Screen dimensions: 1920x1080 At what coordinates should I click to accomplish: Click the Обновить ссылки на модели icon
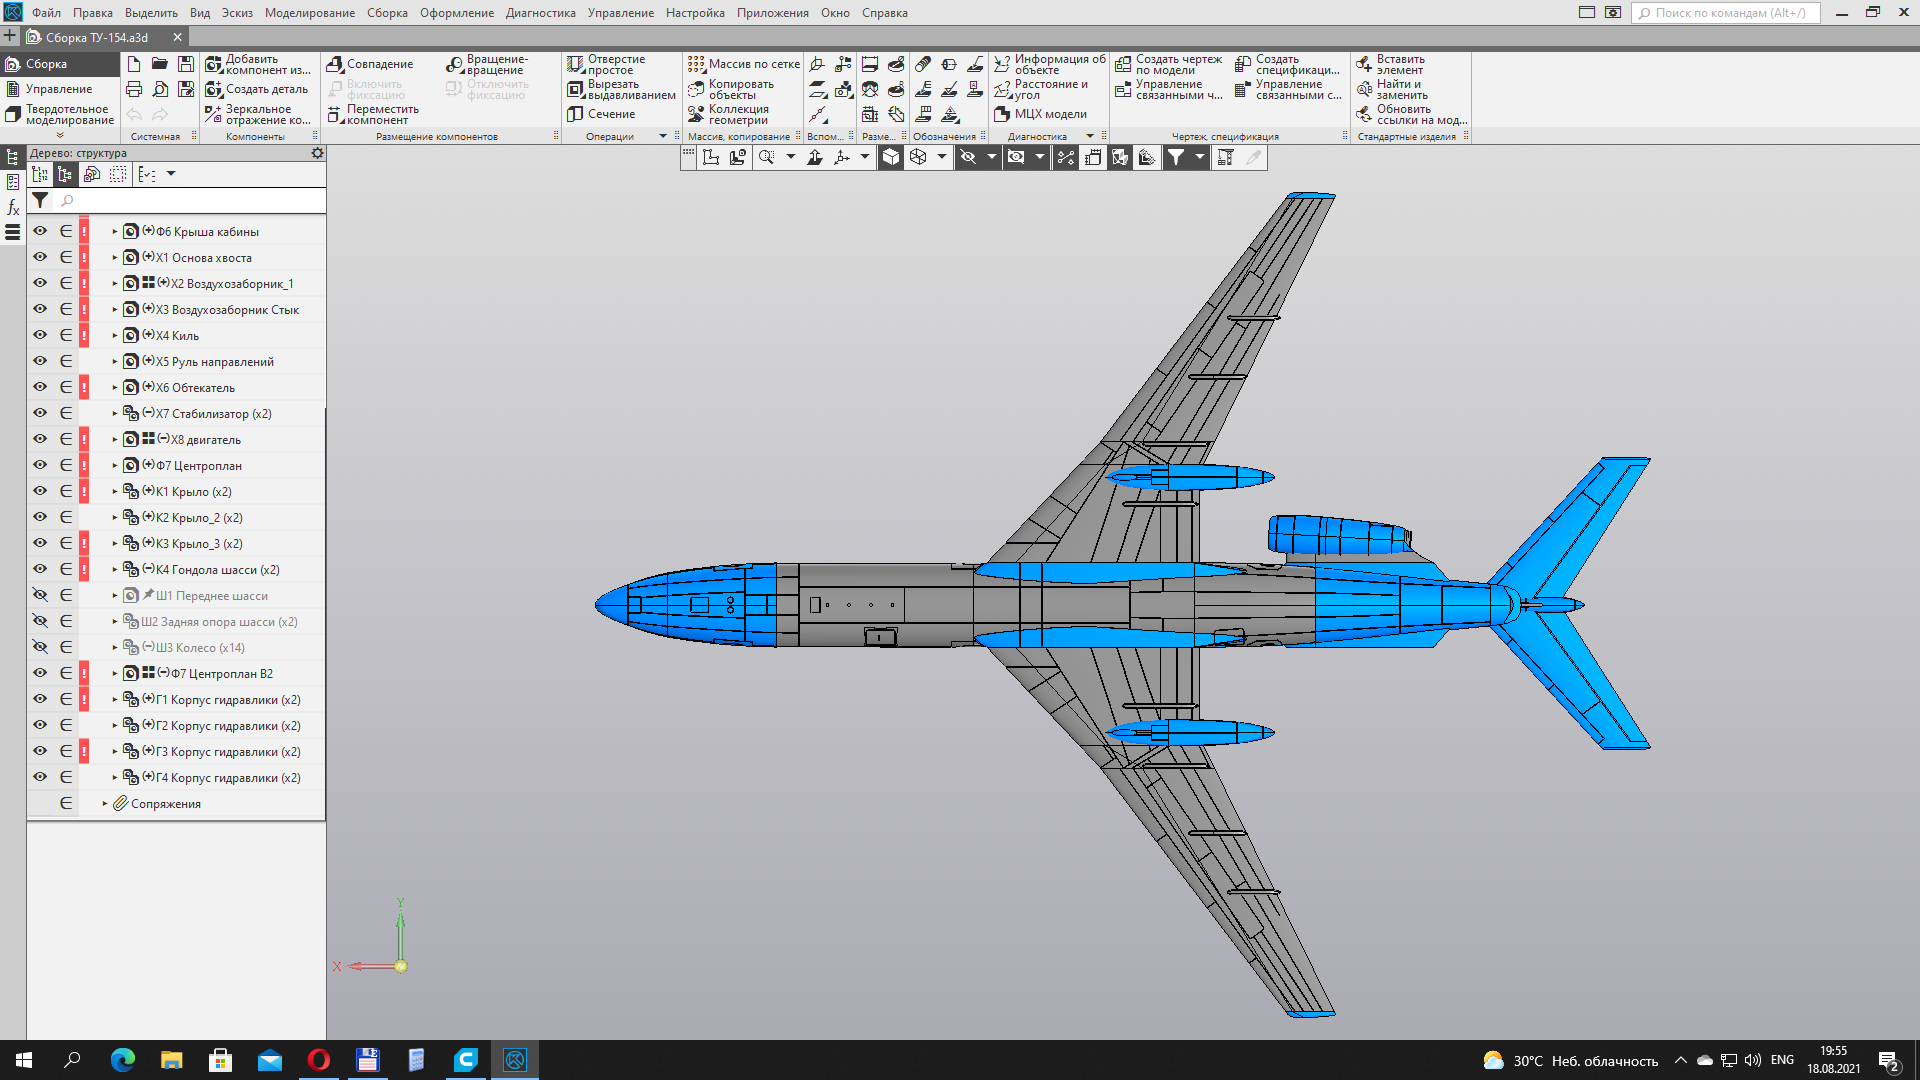(1364, 114)
